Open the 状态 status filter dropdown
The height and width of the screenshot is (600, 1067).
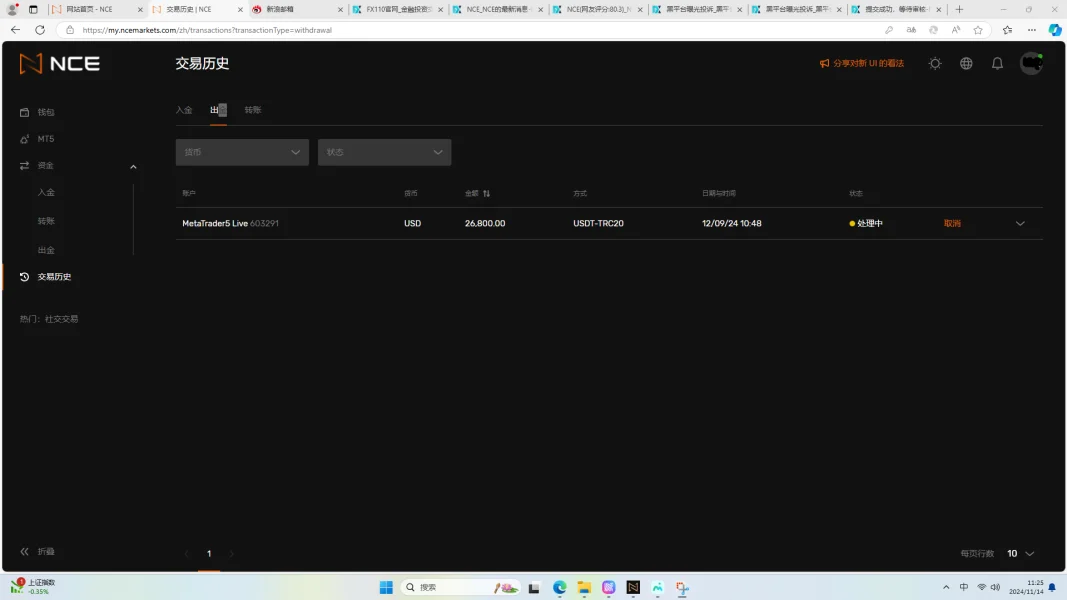point(384,152)
